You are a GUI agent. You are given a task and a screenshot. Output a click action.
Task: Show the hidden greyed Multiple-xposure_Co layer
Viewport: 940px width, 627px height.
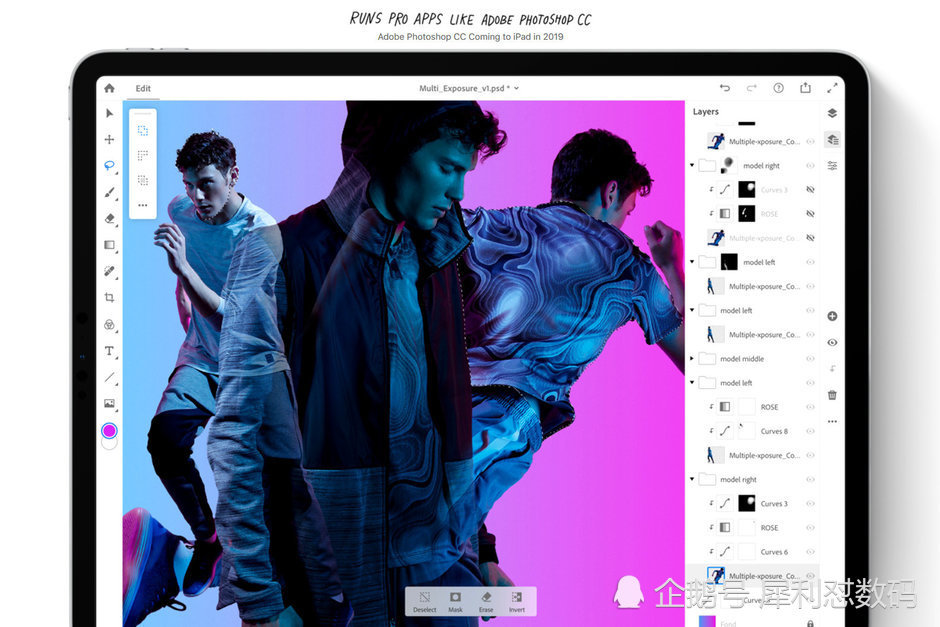click(810, 238)
